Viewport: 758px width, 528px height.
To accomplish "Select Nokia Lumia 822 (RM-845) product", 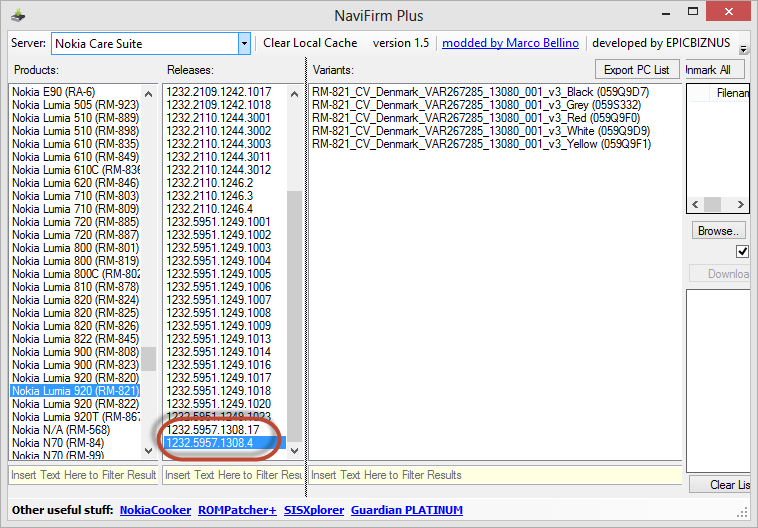I will (75, 339).
